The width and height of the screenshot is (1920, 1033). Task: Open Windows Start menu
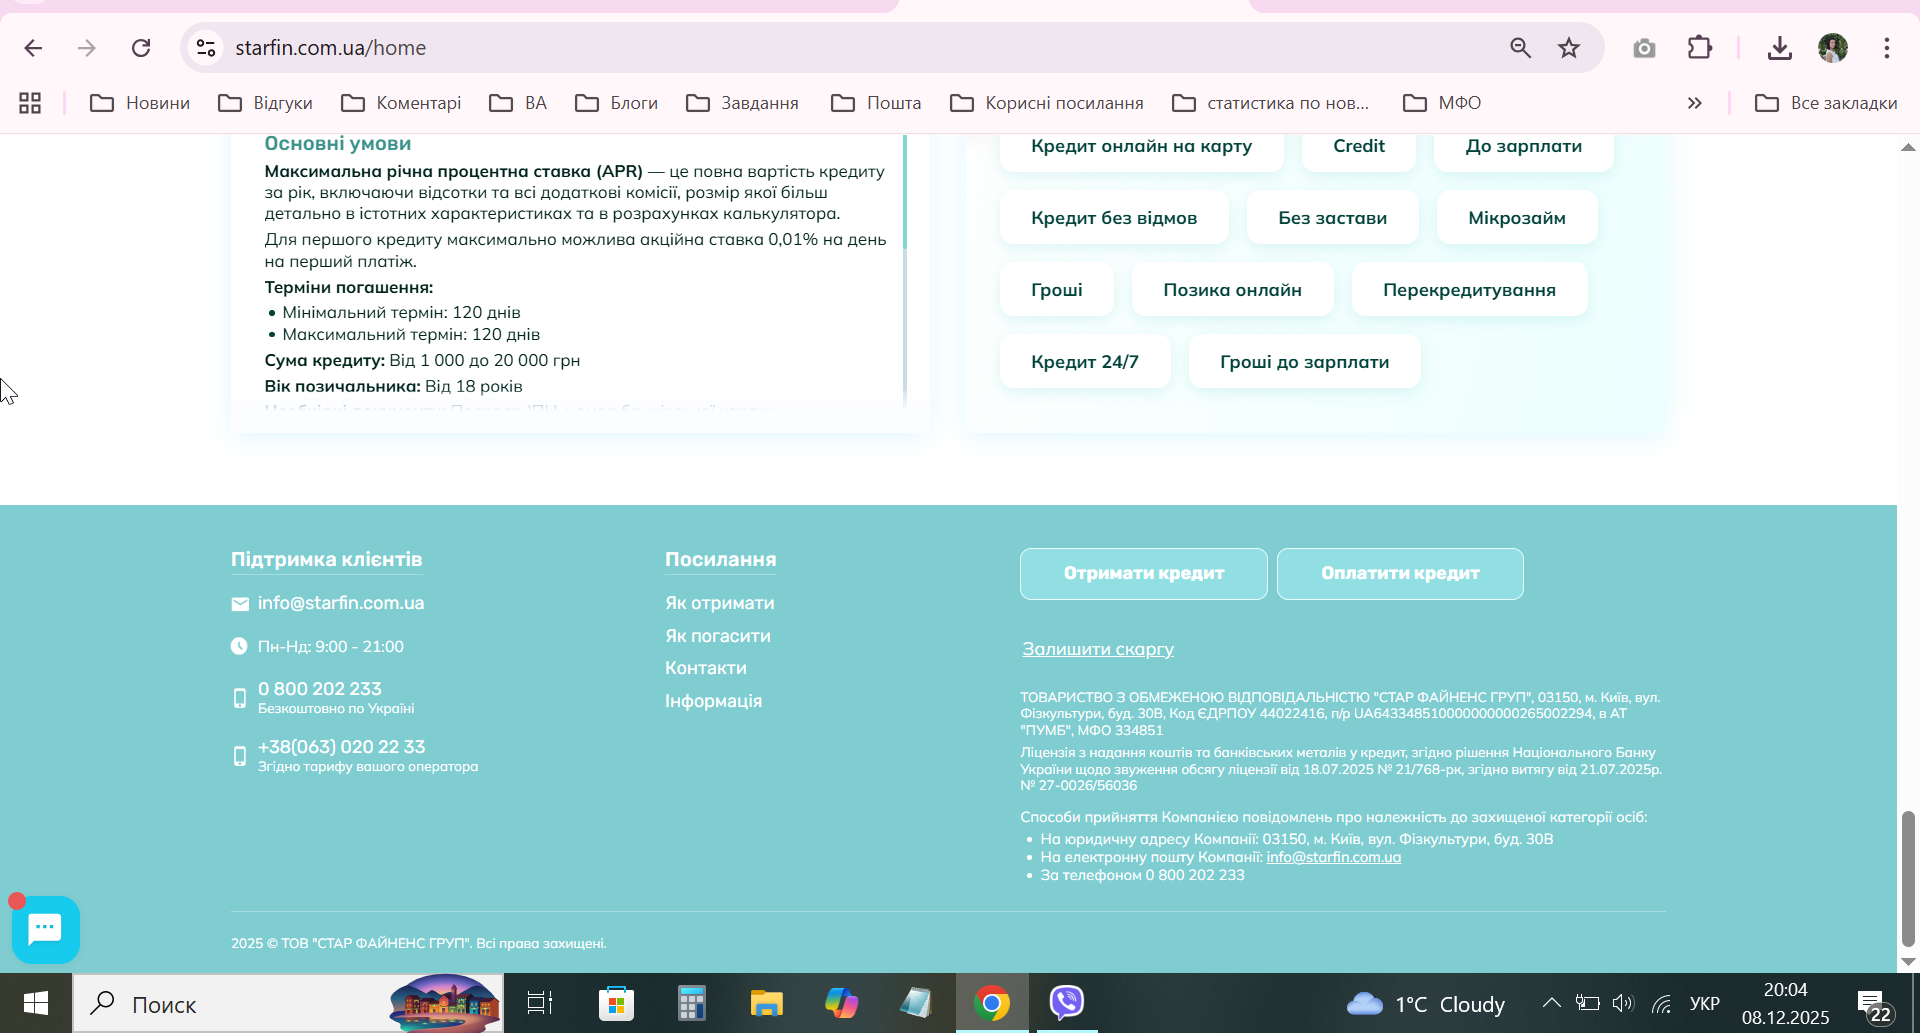[x=36, y=1003]
